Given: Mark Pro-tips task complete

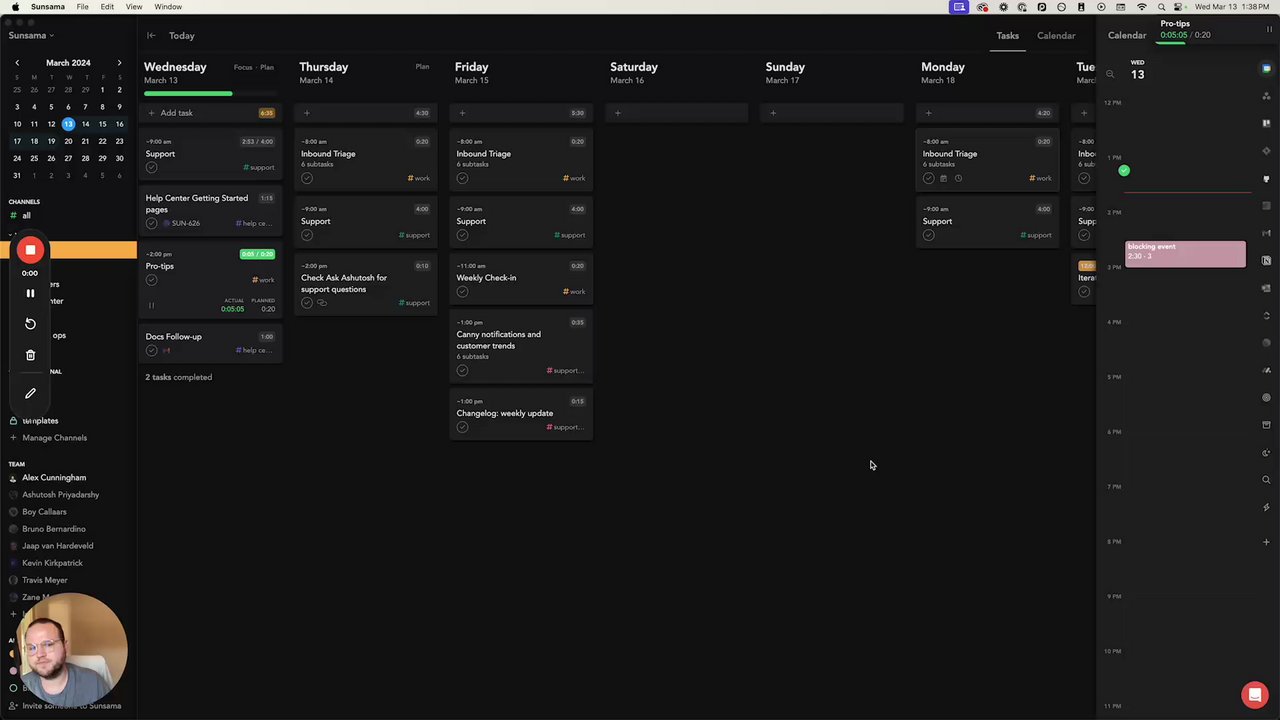Looking at the screenshot, I should click(x=151, y=280).
